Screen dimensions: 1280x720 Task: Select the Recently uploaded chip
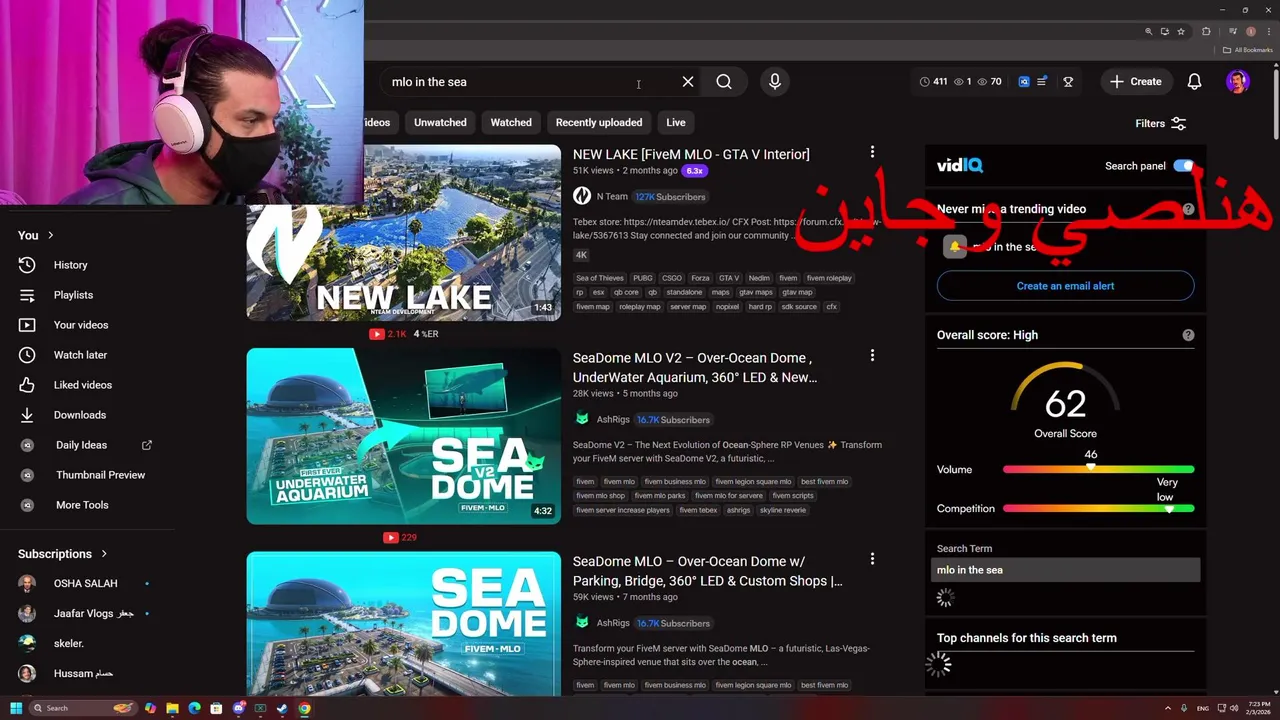click(x=599, y=122)
